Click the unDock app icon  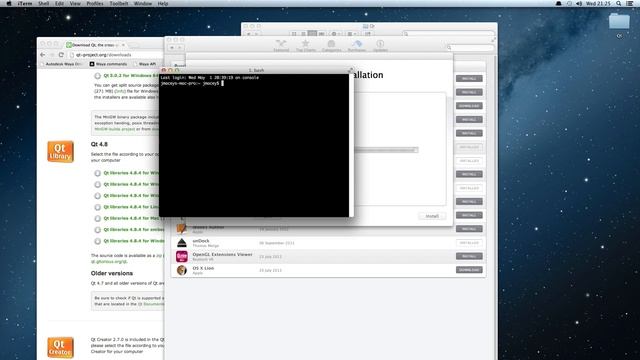(182, 243)
